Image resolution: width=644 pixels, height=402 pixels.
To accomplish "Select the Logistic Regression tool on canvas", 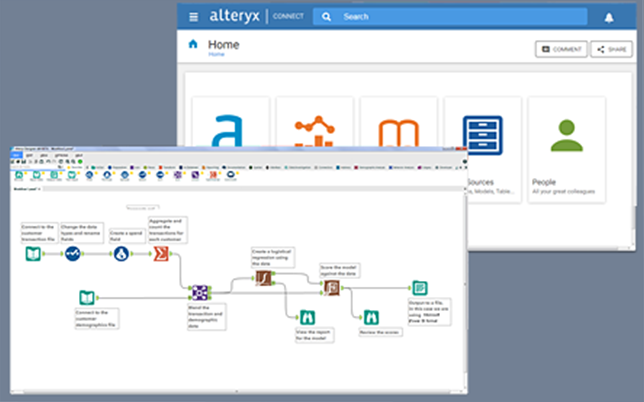I will coord(263,278).
